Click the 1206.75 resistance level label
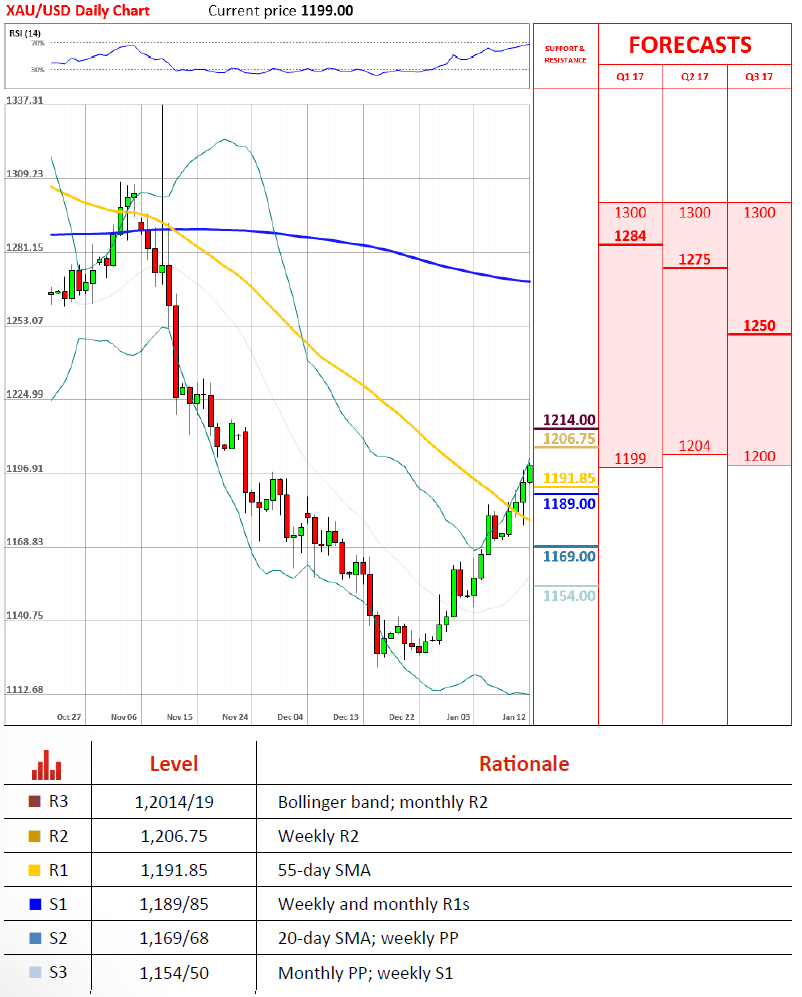Screen dimensions: 802x997 pos(569,439)
